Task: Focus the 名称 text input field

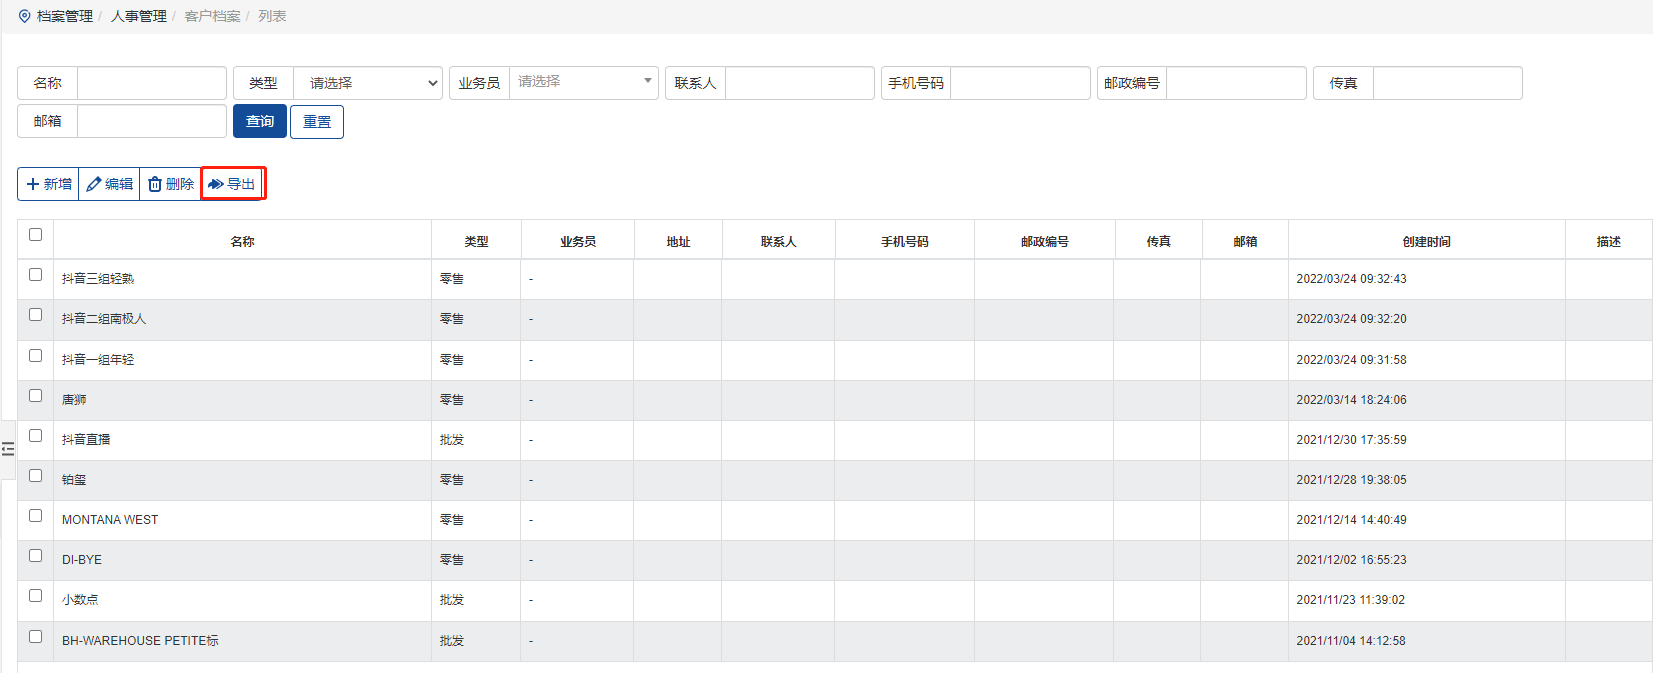Action: coord(151,83)
